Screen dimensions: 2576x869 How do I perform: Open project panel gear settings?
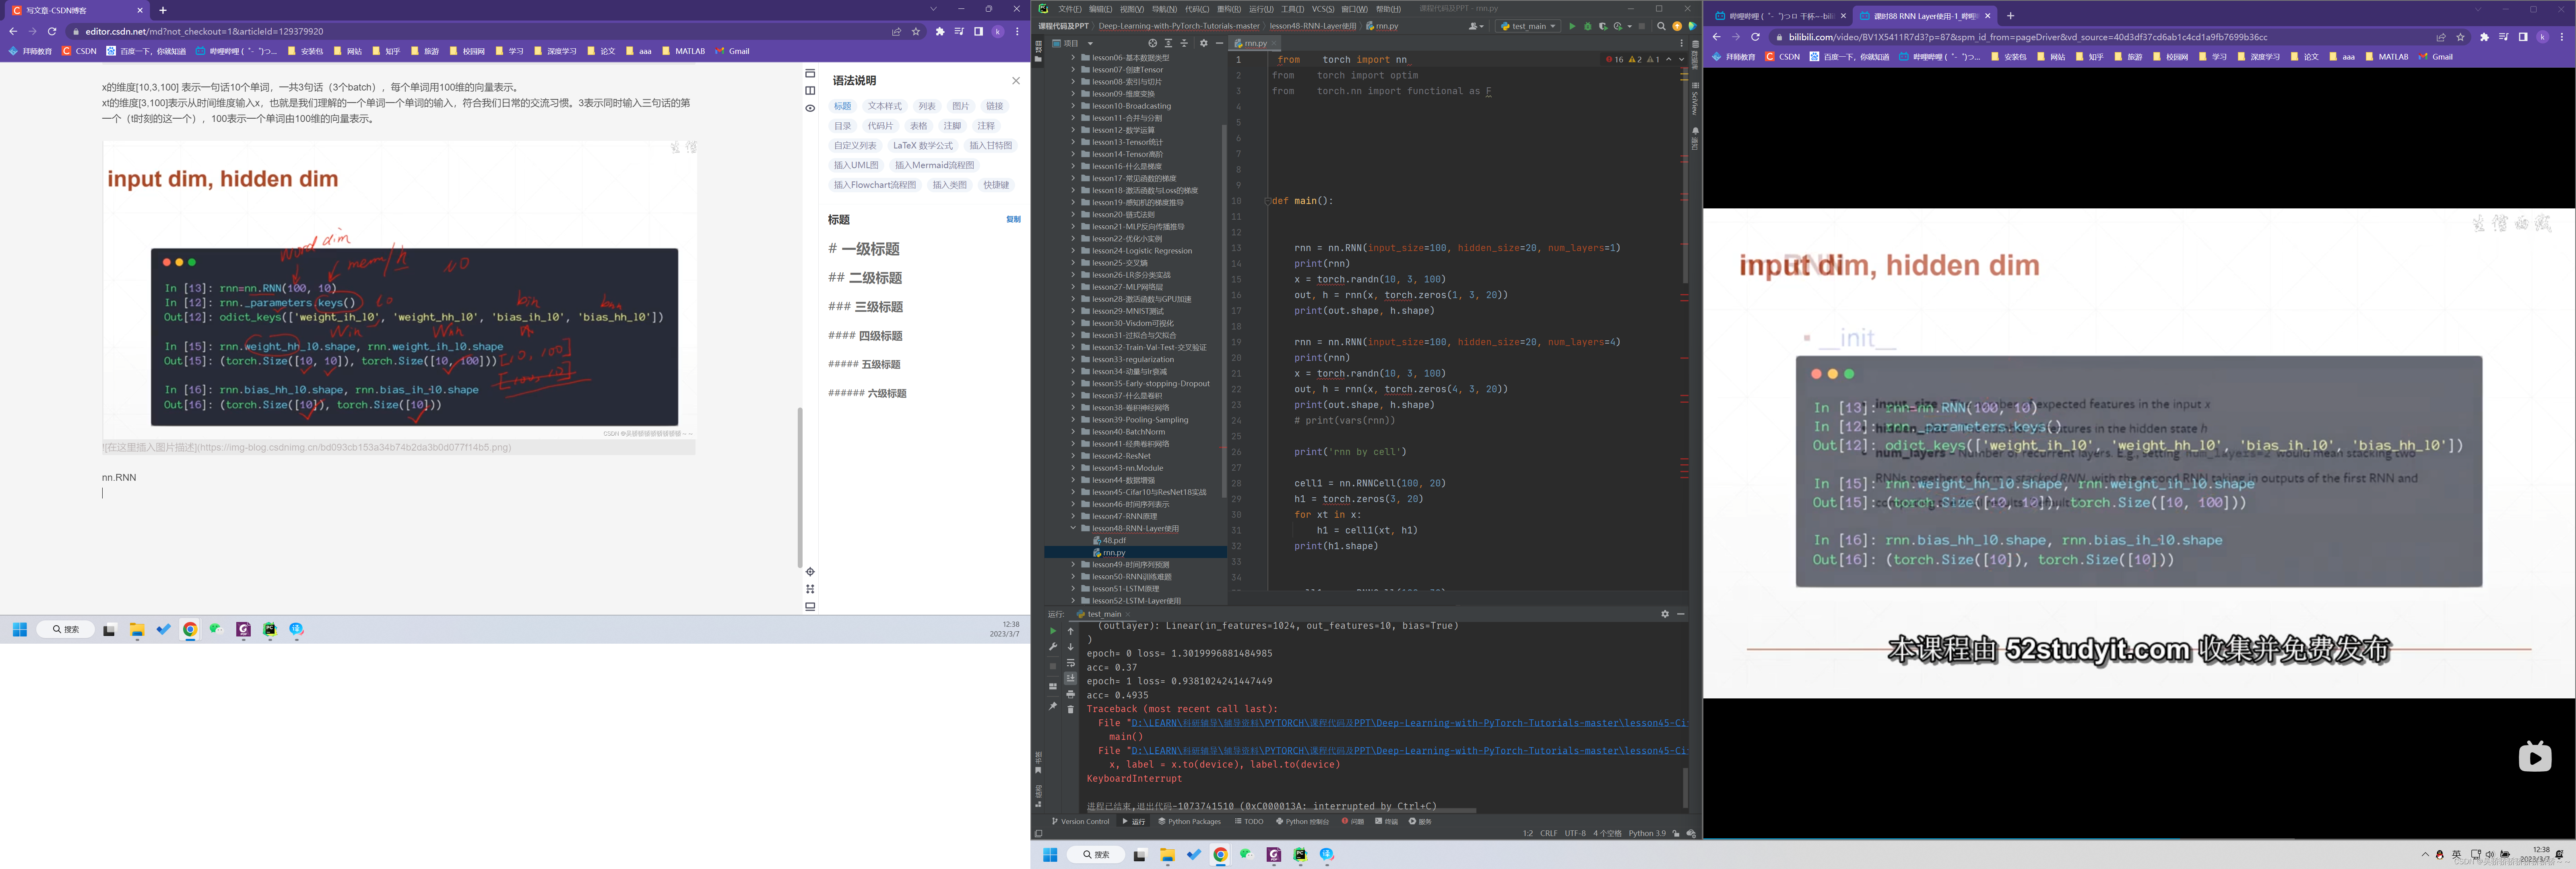point(1204,43)
